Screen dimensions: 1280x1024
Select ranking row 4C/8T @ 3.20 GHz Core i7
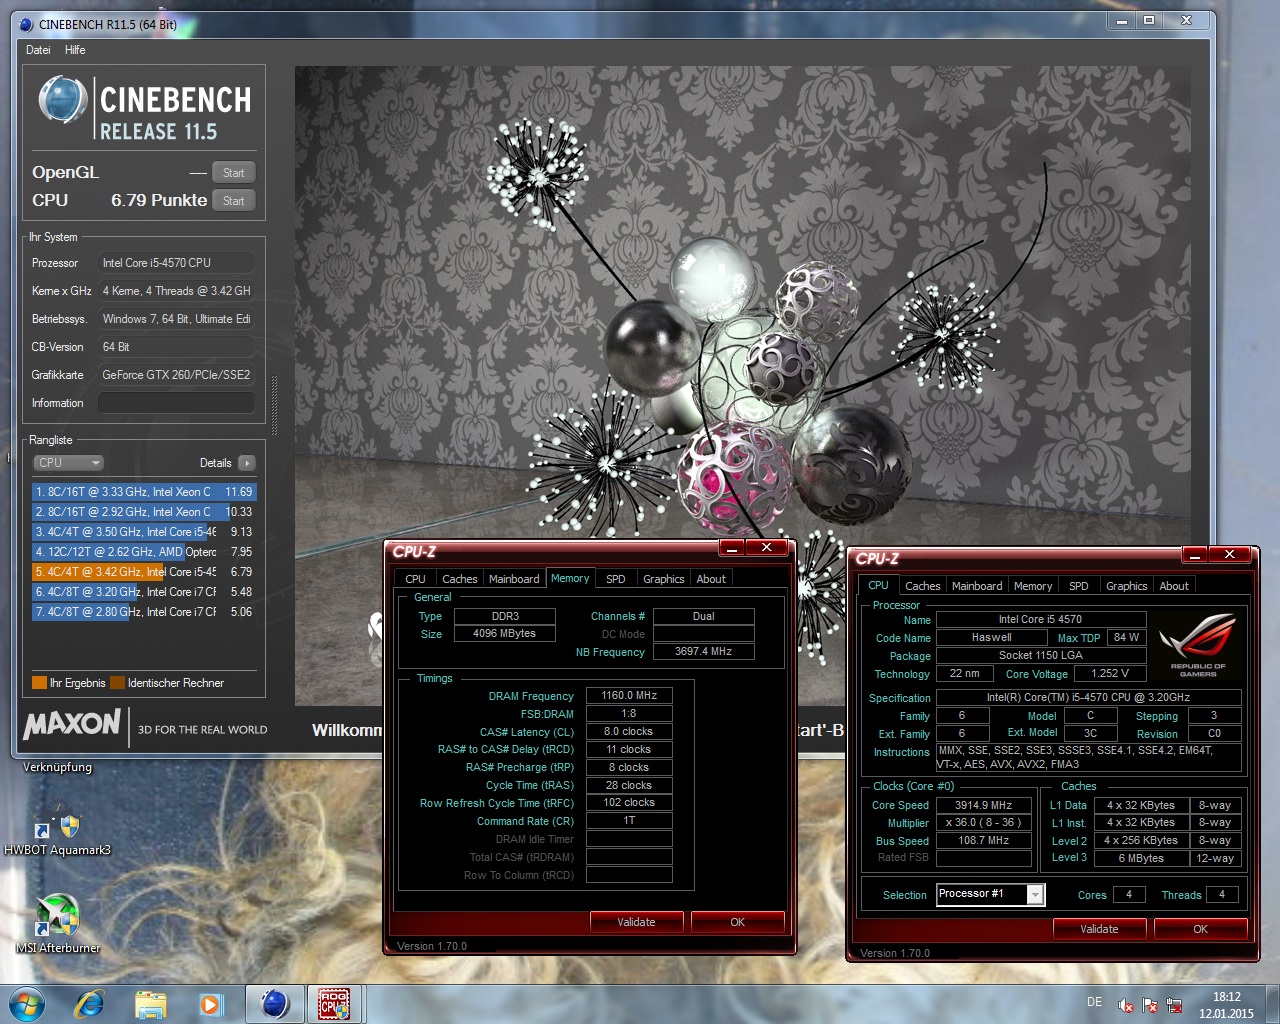click(144, 592)
